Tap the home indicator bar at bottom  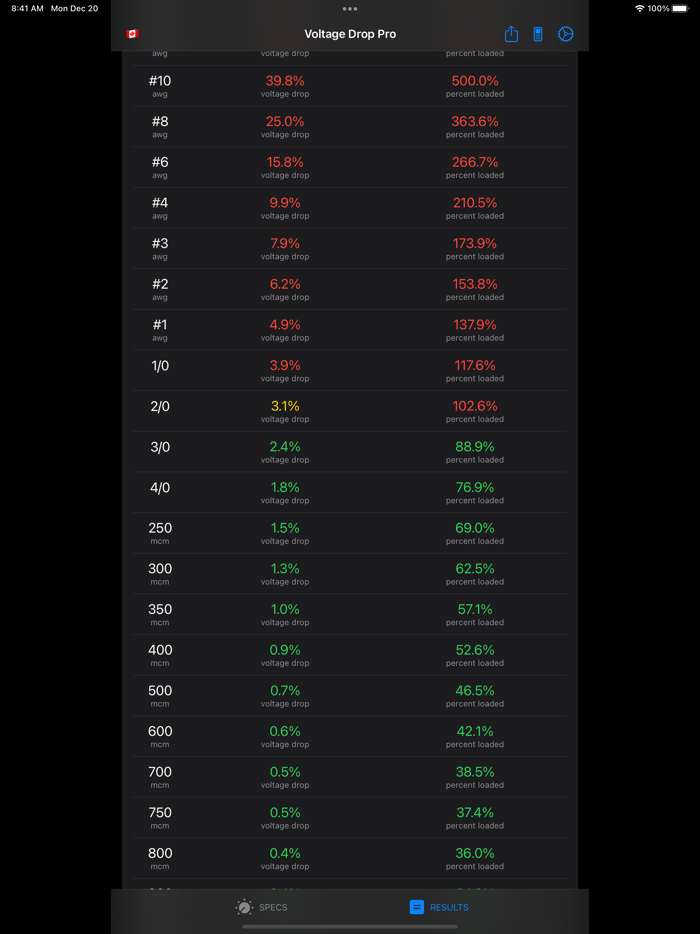(x=350, y=926)
